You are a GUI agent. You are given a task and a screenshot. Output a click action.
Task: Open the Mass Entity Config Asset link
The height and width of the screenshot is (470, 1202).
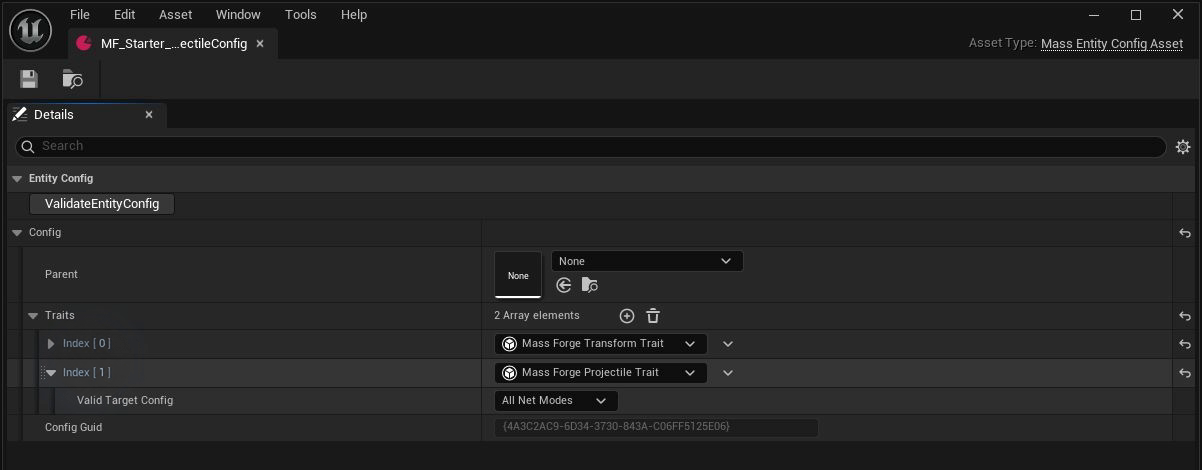[1112, 44]
